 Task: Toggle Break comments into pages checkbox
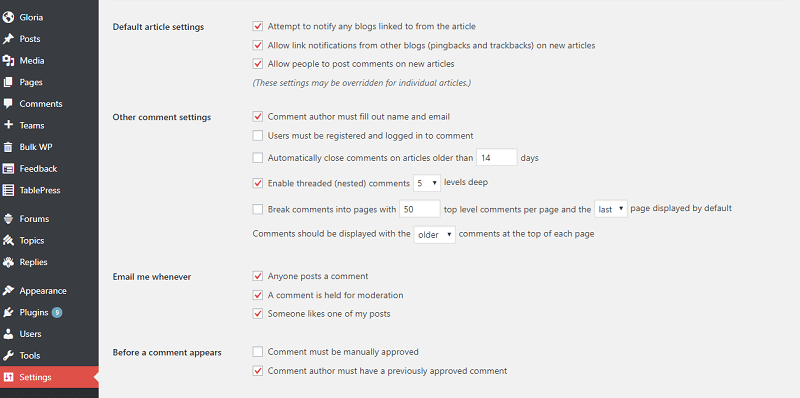pyautogui.click(x=258, y=209)
